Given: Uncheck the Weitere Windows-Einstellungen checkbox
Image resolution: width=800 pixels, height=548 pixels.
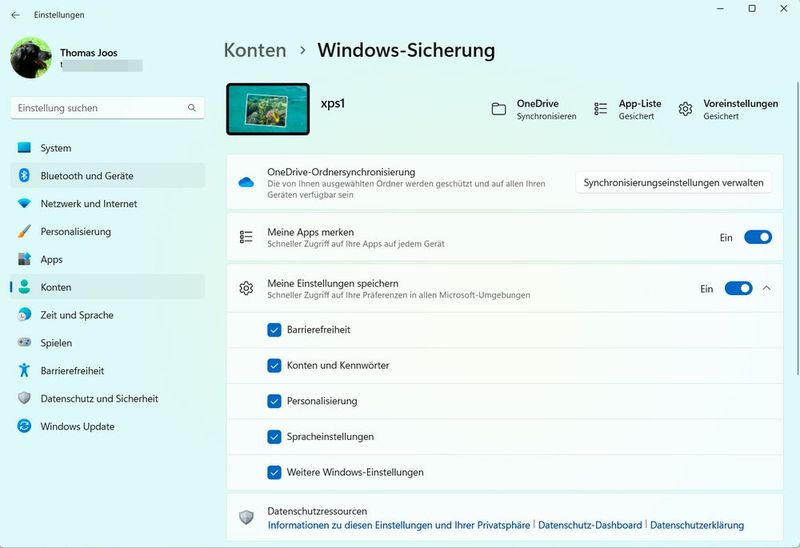Looking at the screenshot, I should (x=274, y=472).
